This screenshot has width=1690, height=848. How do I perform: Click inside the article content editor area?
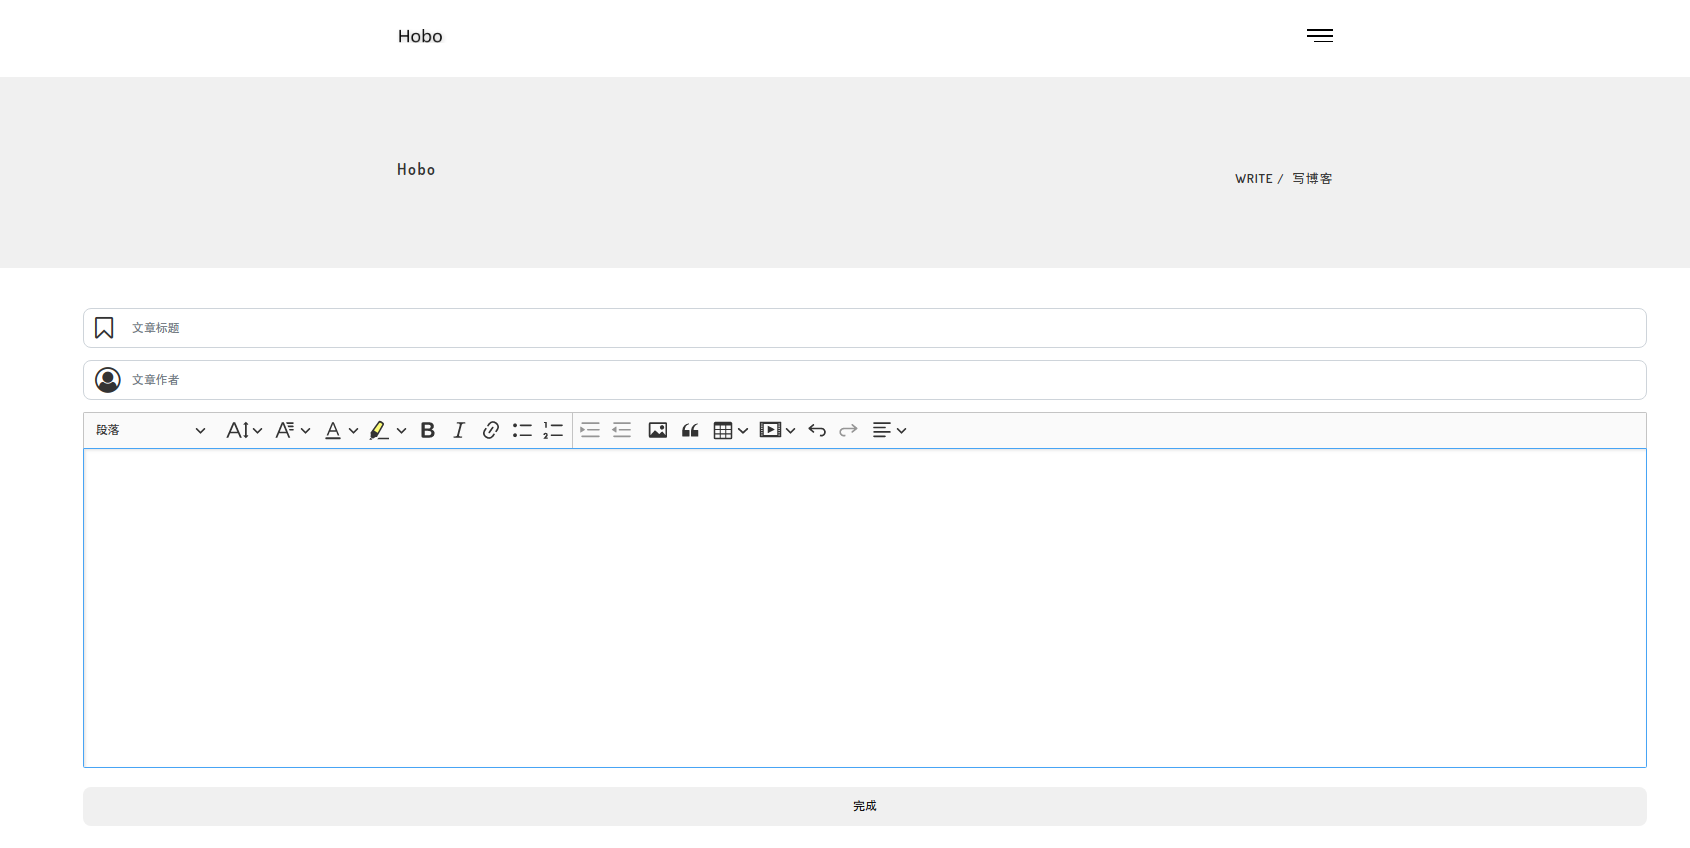coord(865,608)
